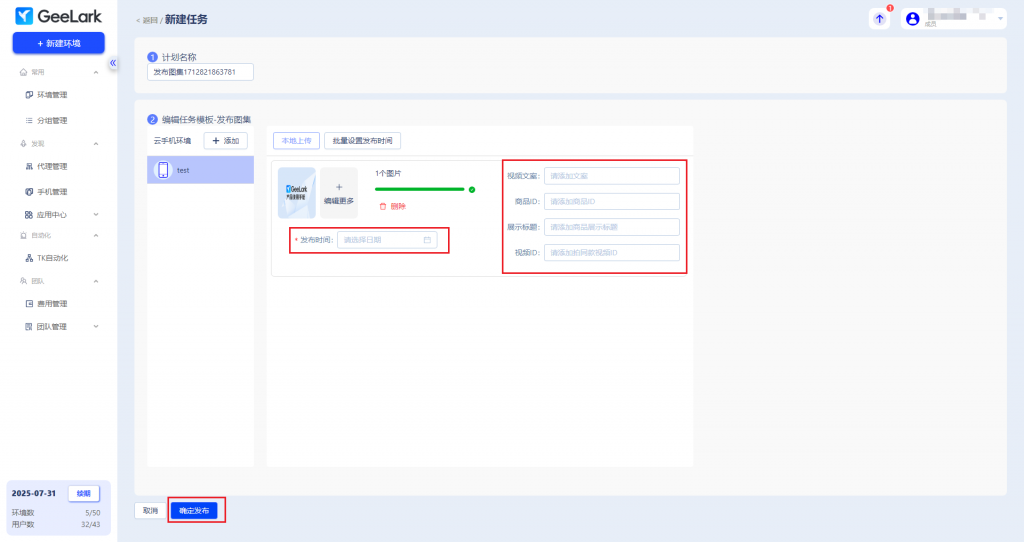This screenshot has width=1024, height=542.
Task: Click the calendar icon in 发布时间 field
Action: pyautogui.click(x=427, y=240)
